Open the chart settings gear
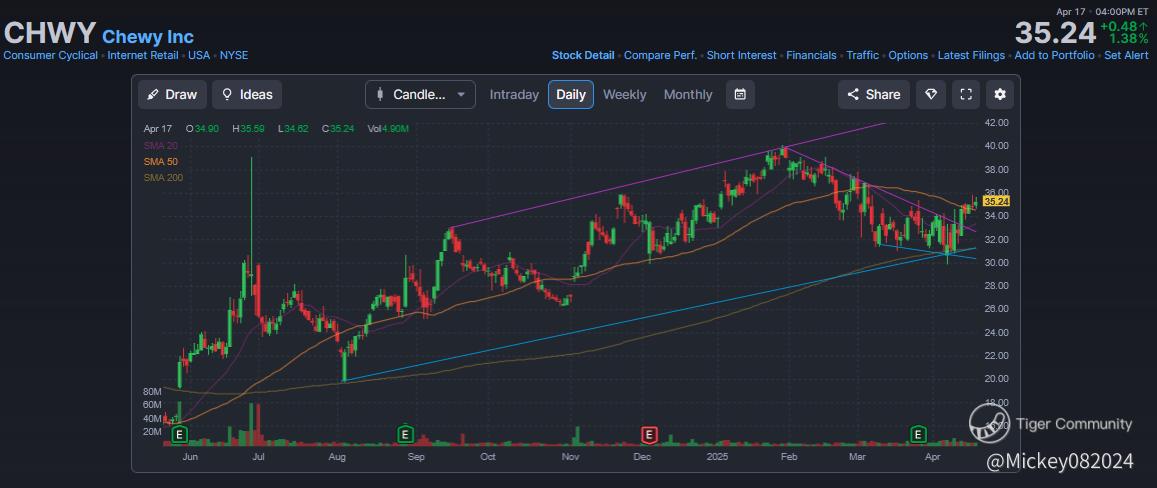 click(x=1000, y=94)
